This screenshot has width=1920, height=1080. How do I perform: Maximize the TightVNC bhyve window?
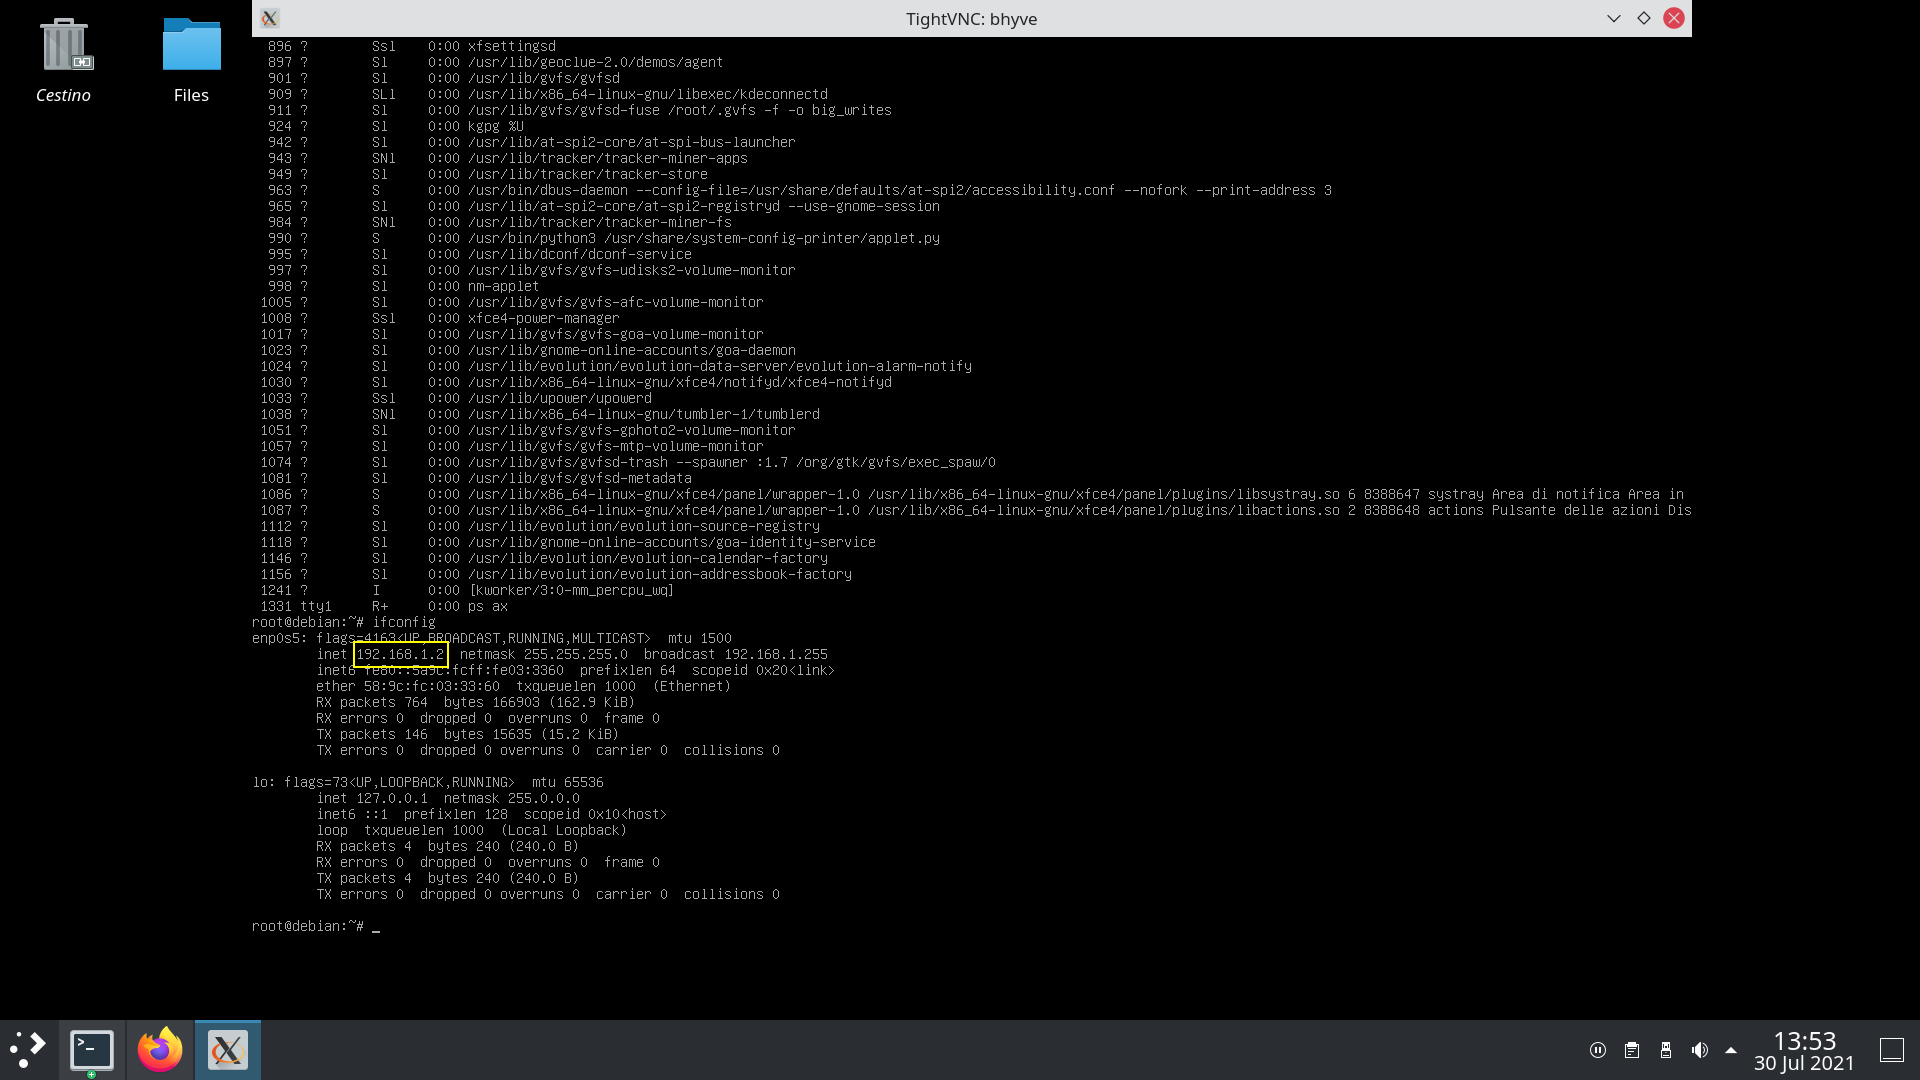1643,18
